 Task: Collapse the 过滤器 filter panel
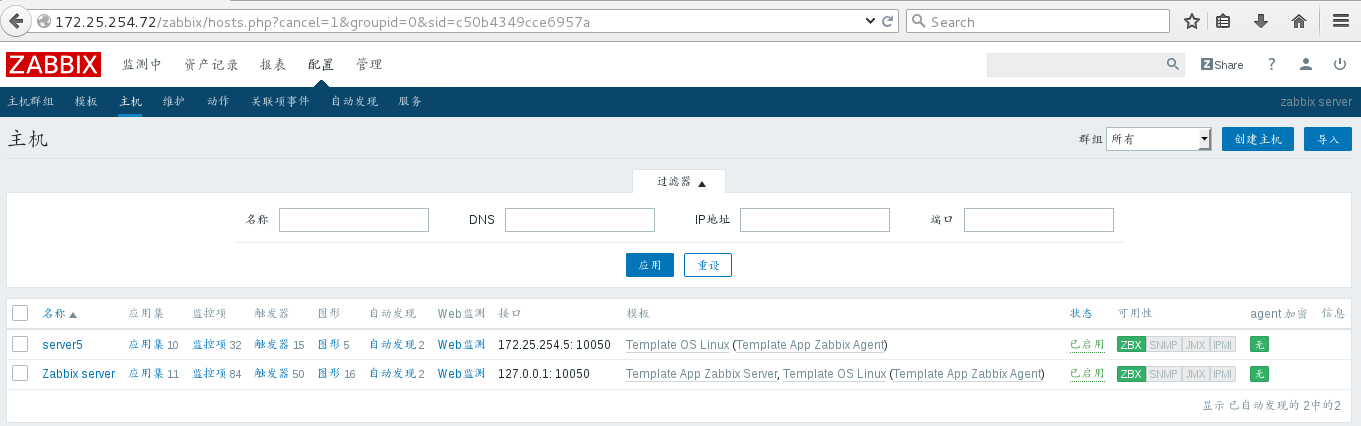coord(680,182)
